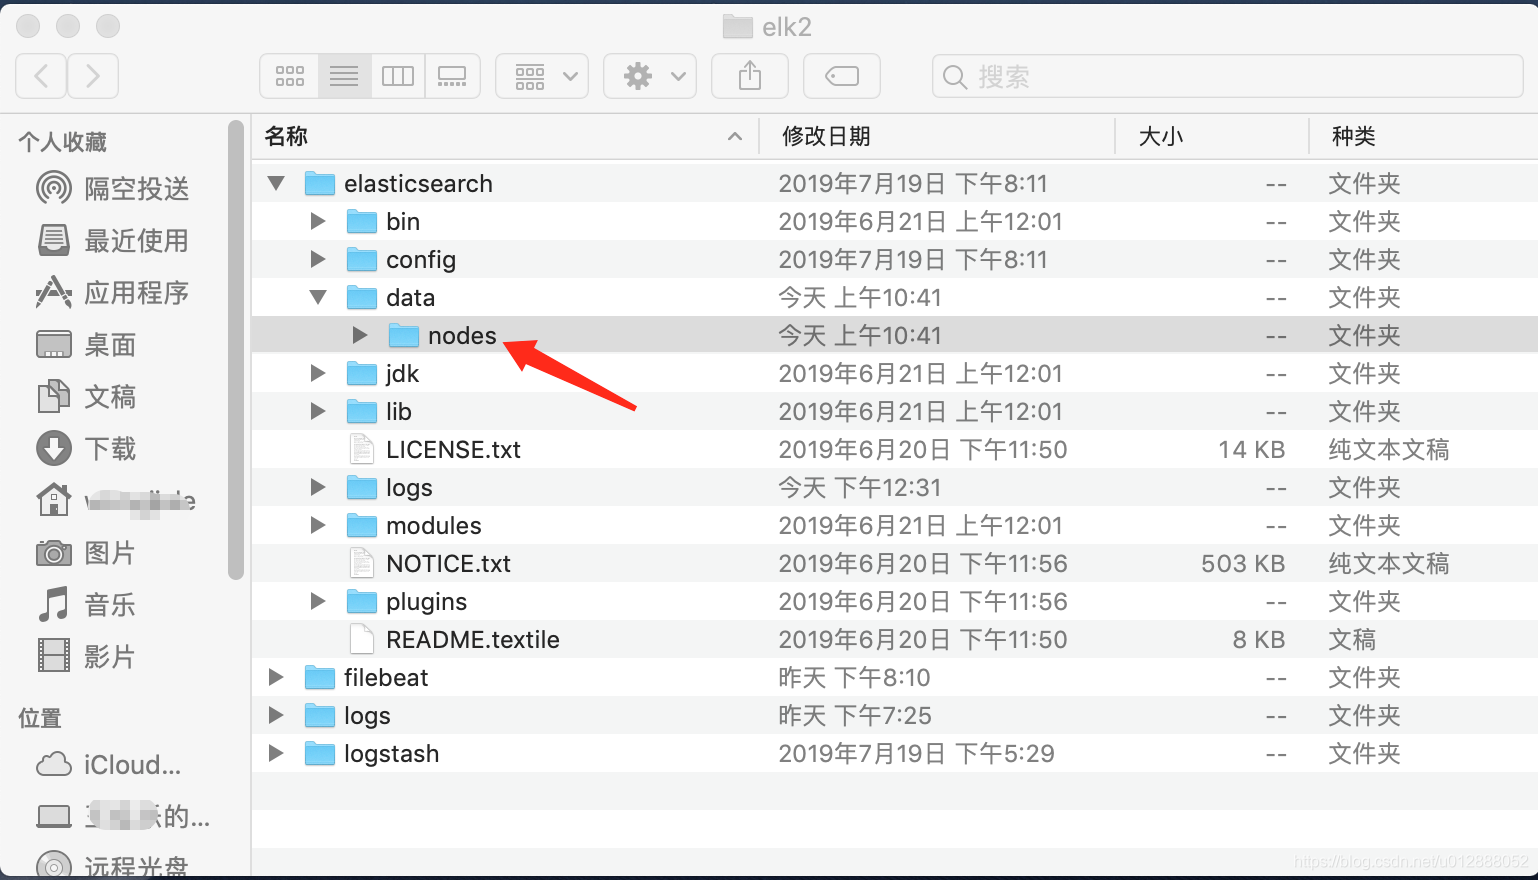Open 远程光盘 in the sidebar

coord(113,866)
